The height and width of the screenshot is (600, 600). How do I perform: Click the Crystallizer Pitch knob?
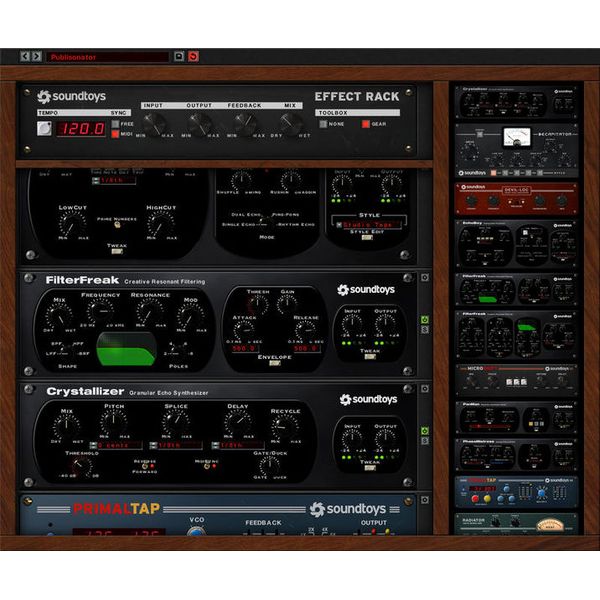click(x=114, y=422)
